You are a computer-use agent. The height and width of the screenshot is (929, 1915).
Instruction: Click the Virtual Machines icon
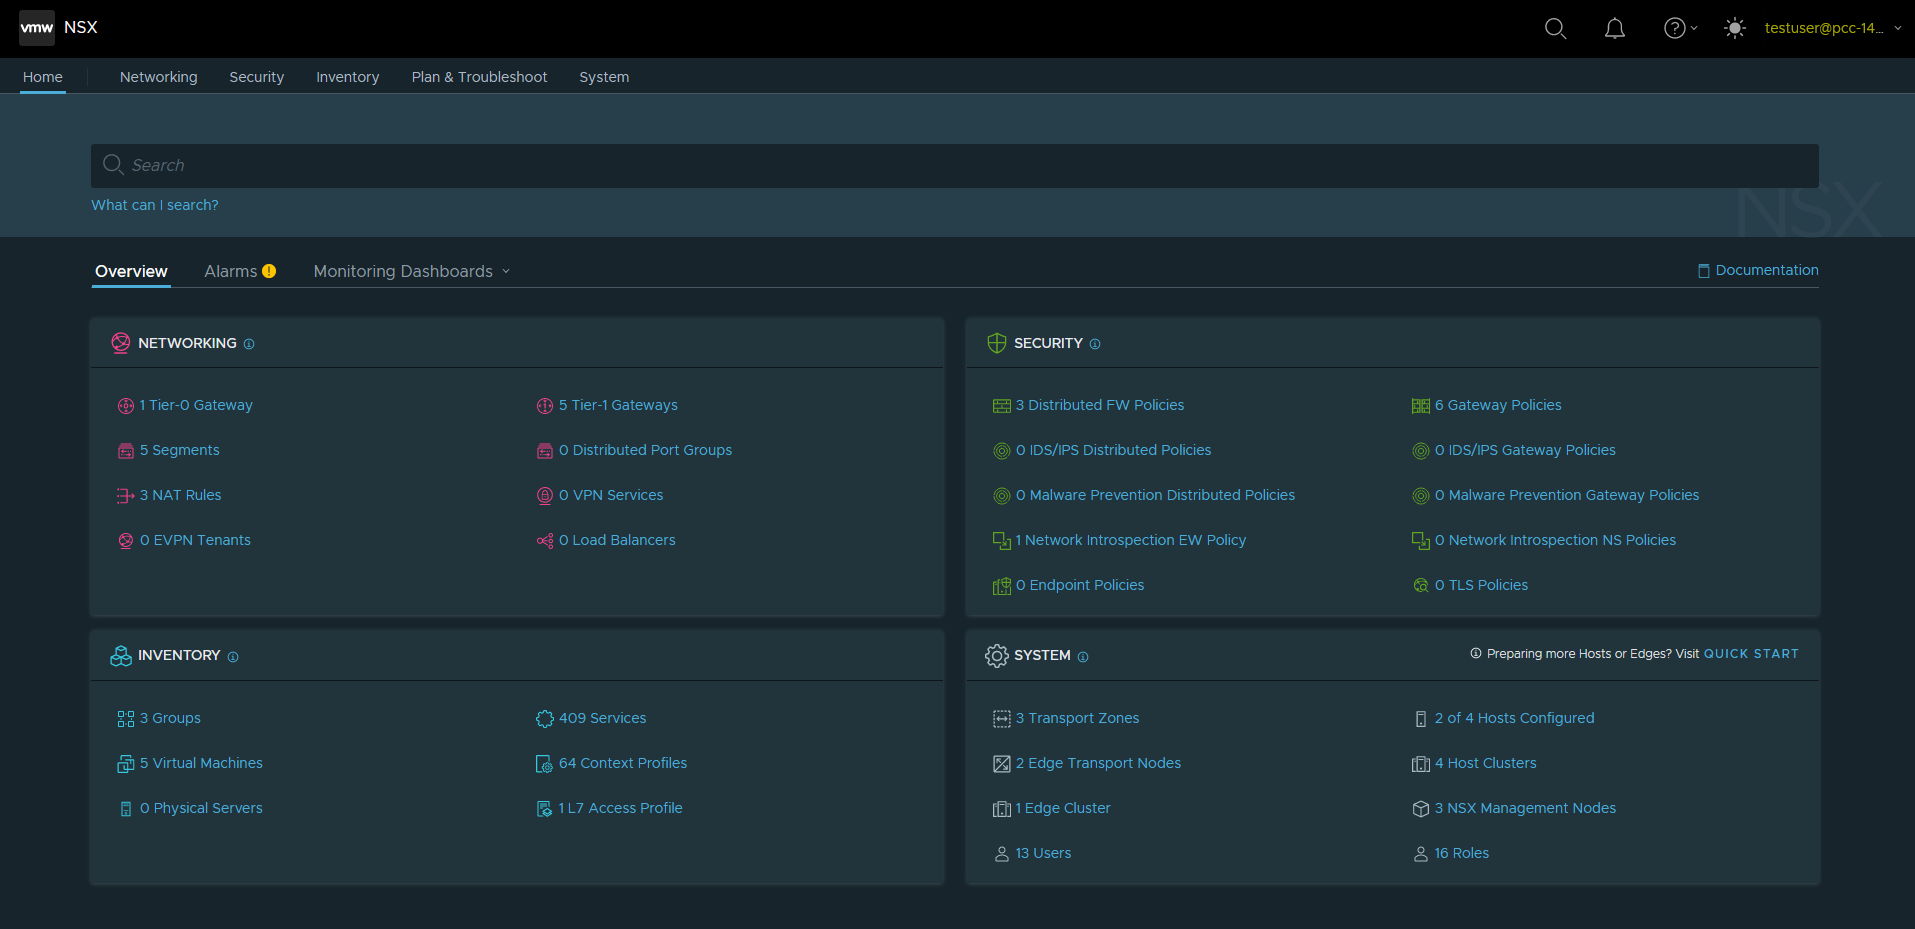126,764
